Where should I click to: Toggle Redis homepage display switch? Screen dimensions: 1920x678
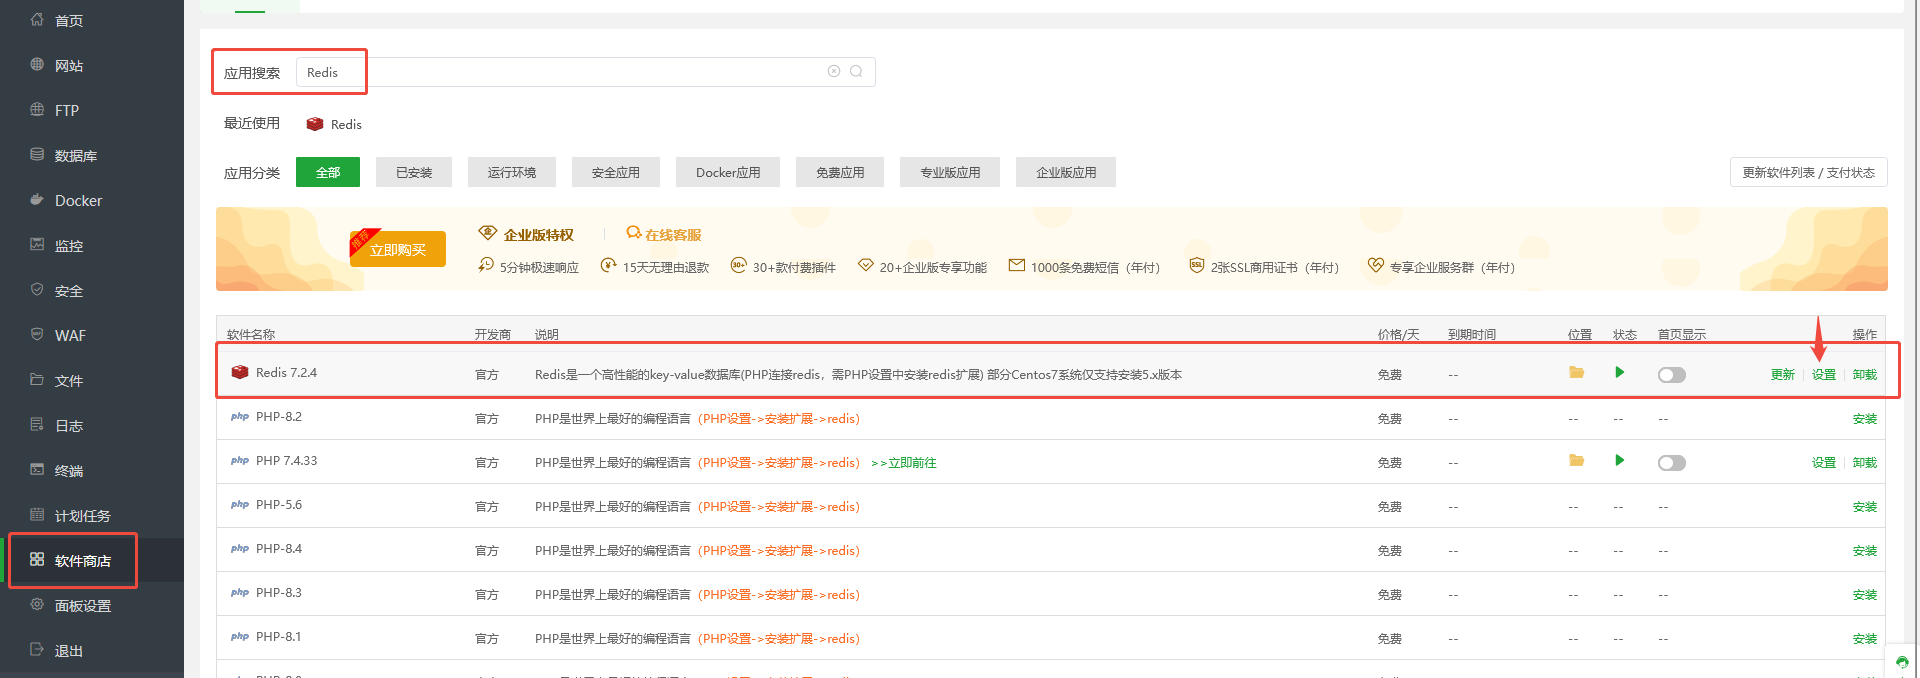pyautogui.click(x=1671, y=375)
